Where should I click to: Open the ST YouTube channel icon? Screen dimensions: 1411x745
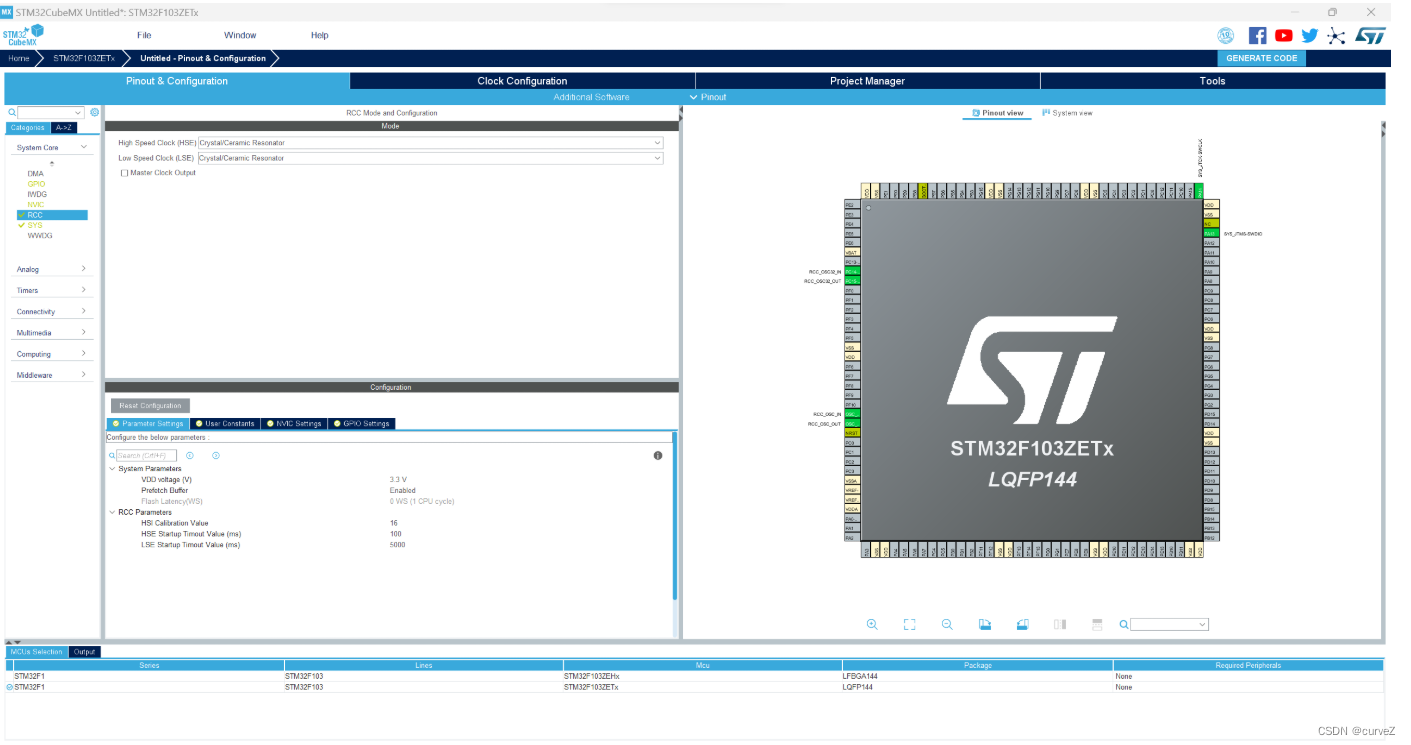point(1284,35)
